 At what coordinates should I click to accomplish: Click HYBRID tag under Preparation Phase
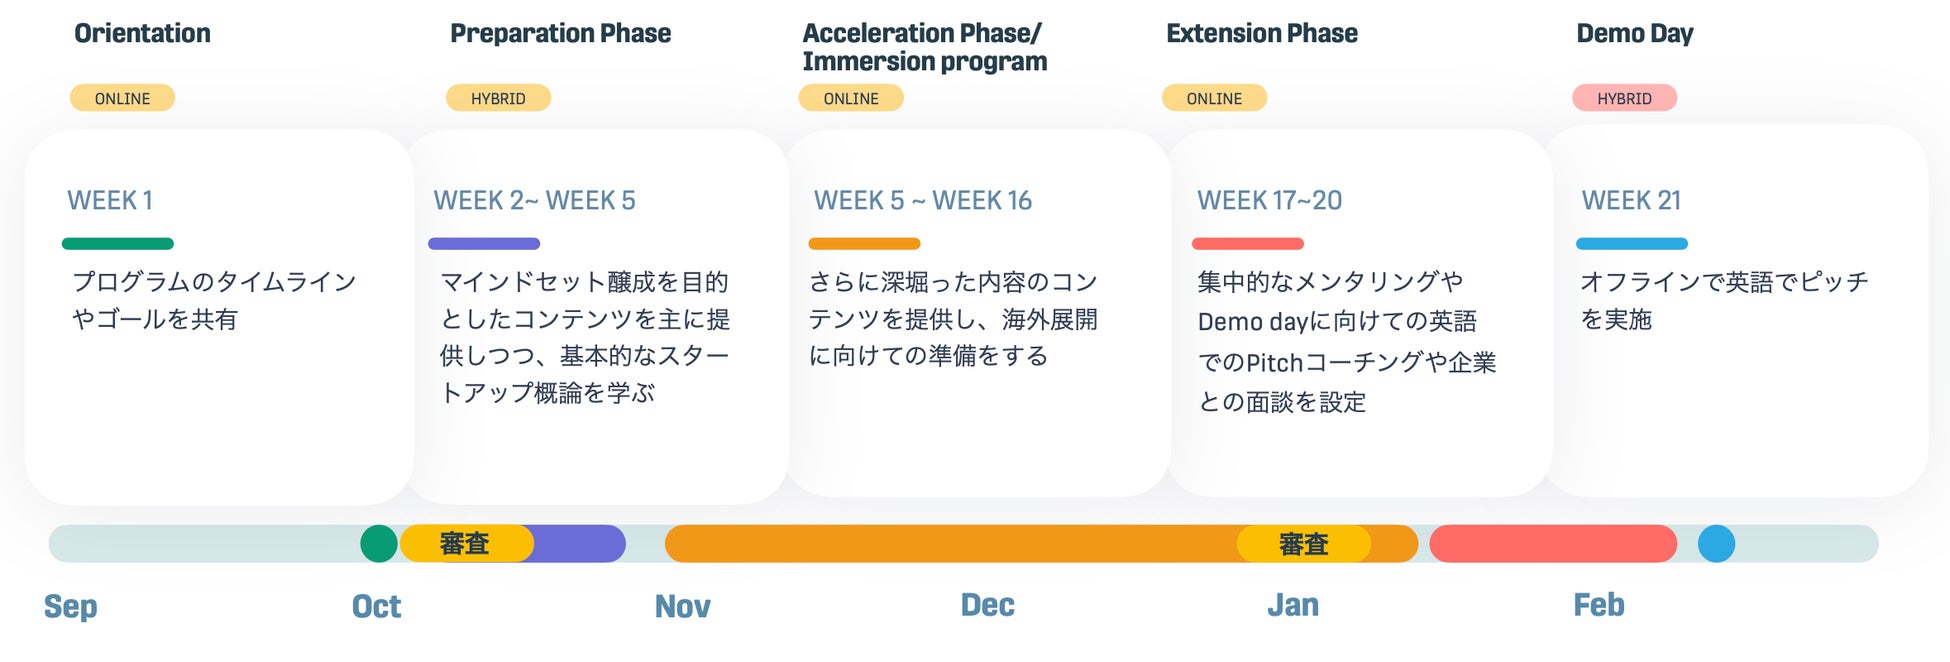click(x=498, y=98)
